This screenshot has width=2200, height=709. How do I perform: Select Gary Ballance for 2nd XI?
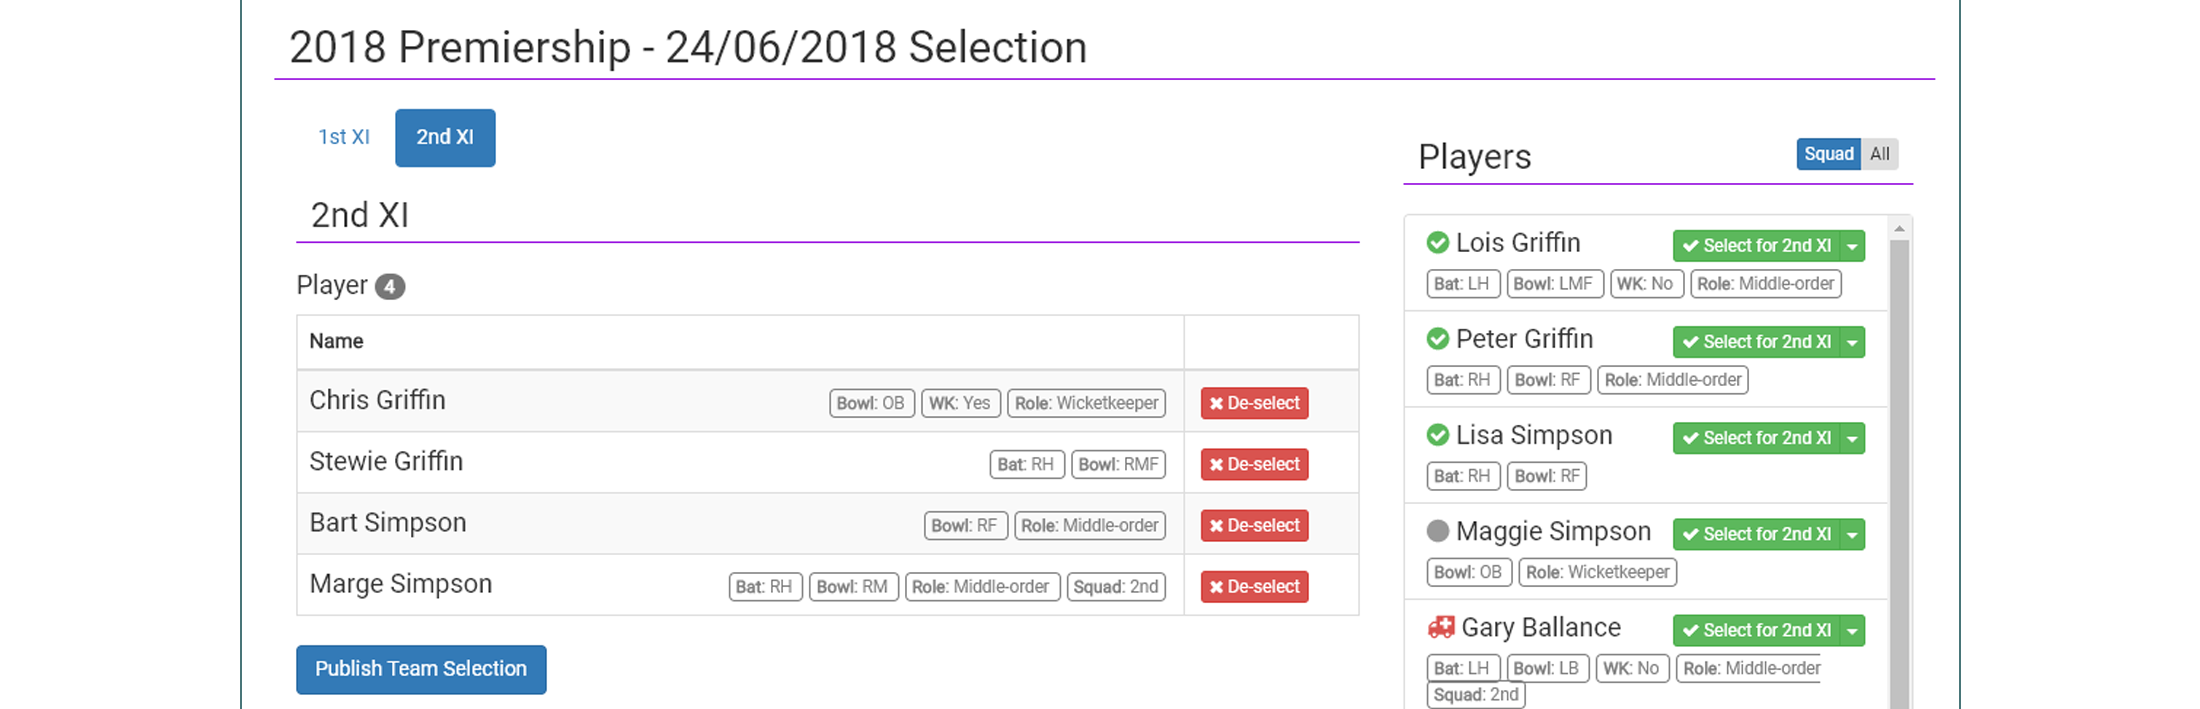(x=1756, y=630)
